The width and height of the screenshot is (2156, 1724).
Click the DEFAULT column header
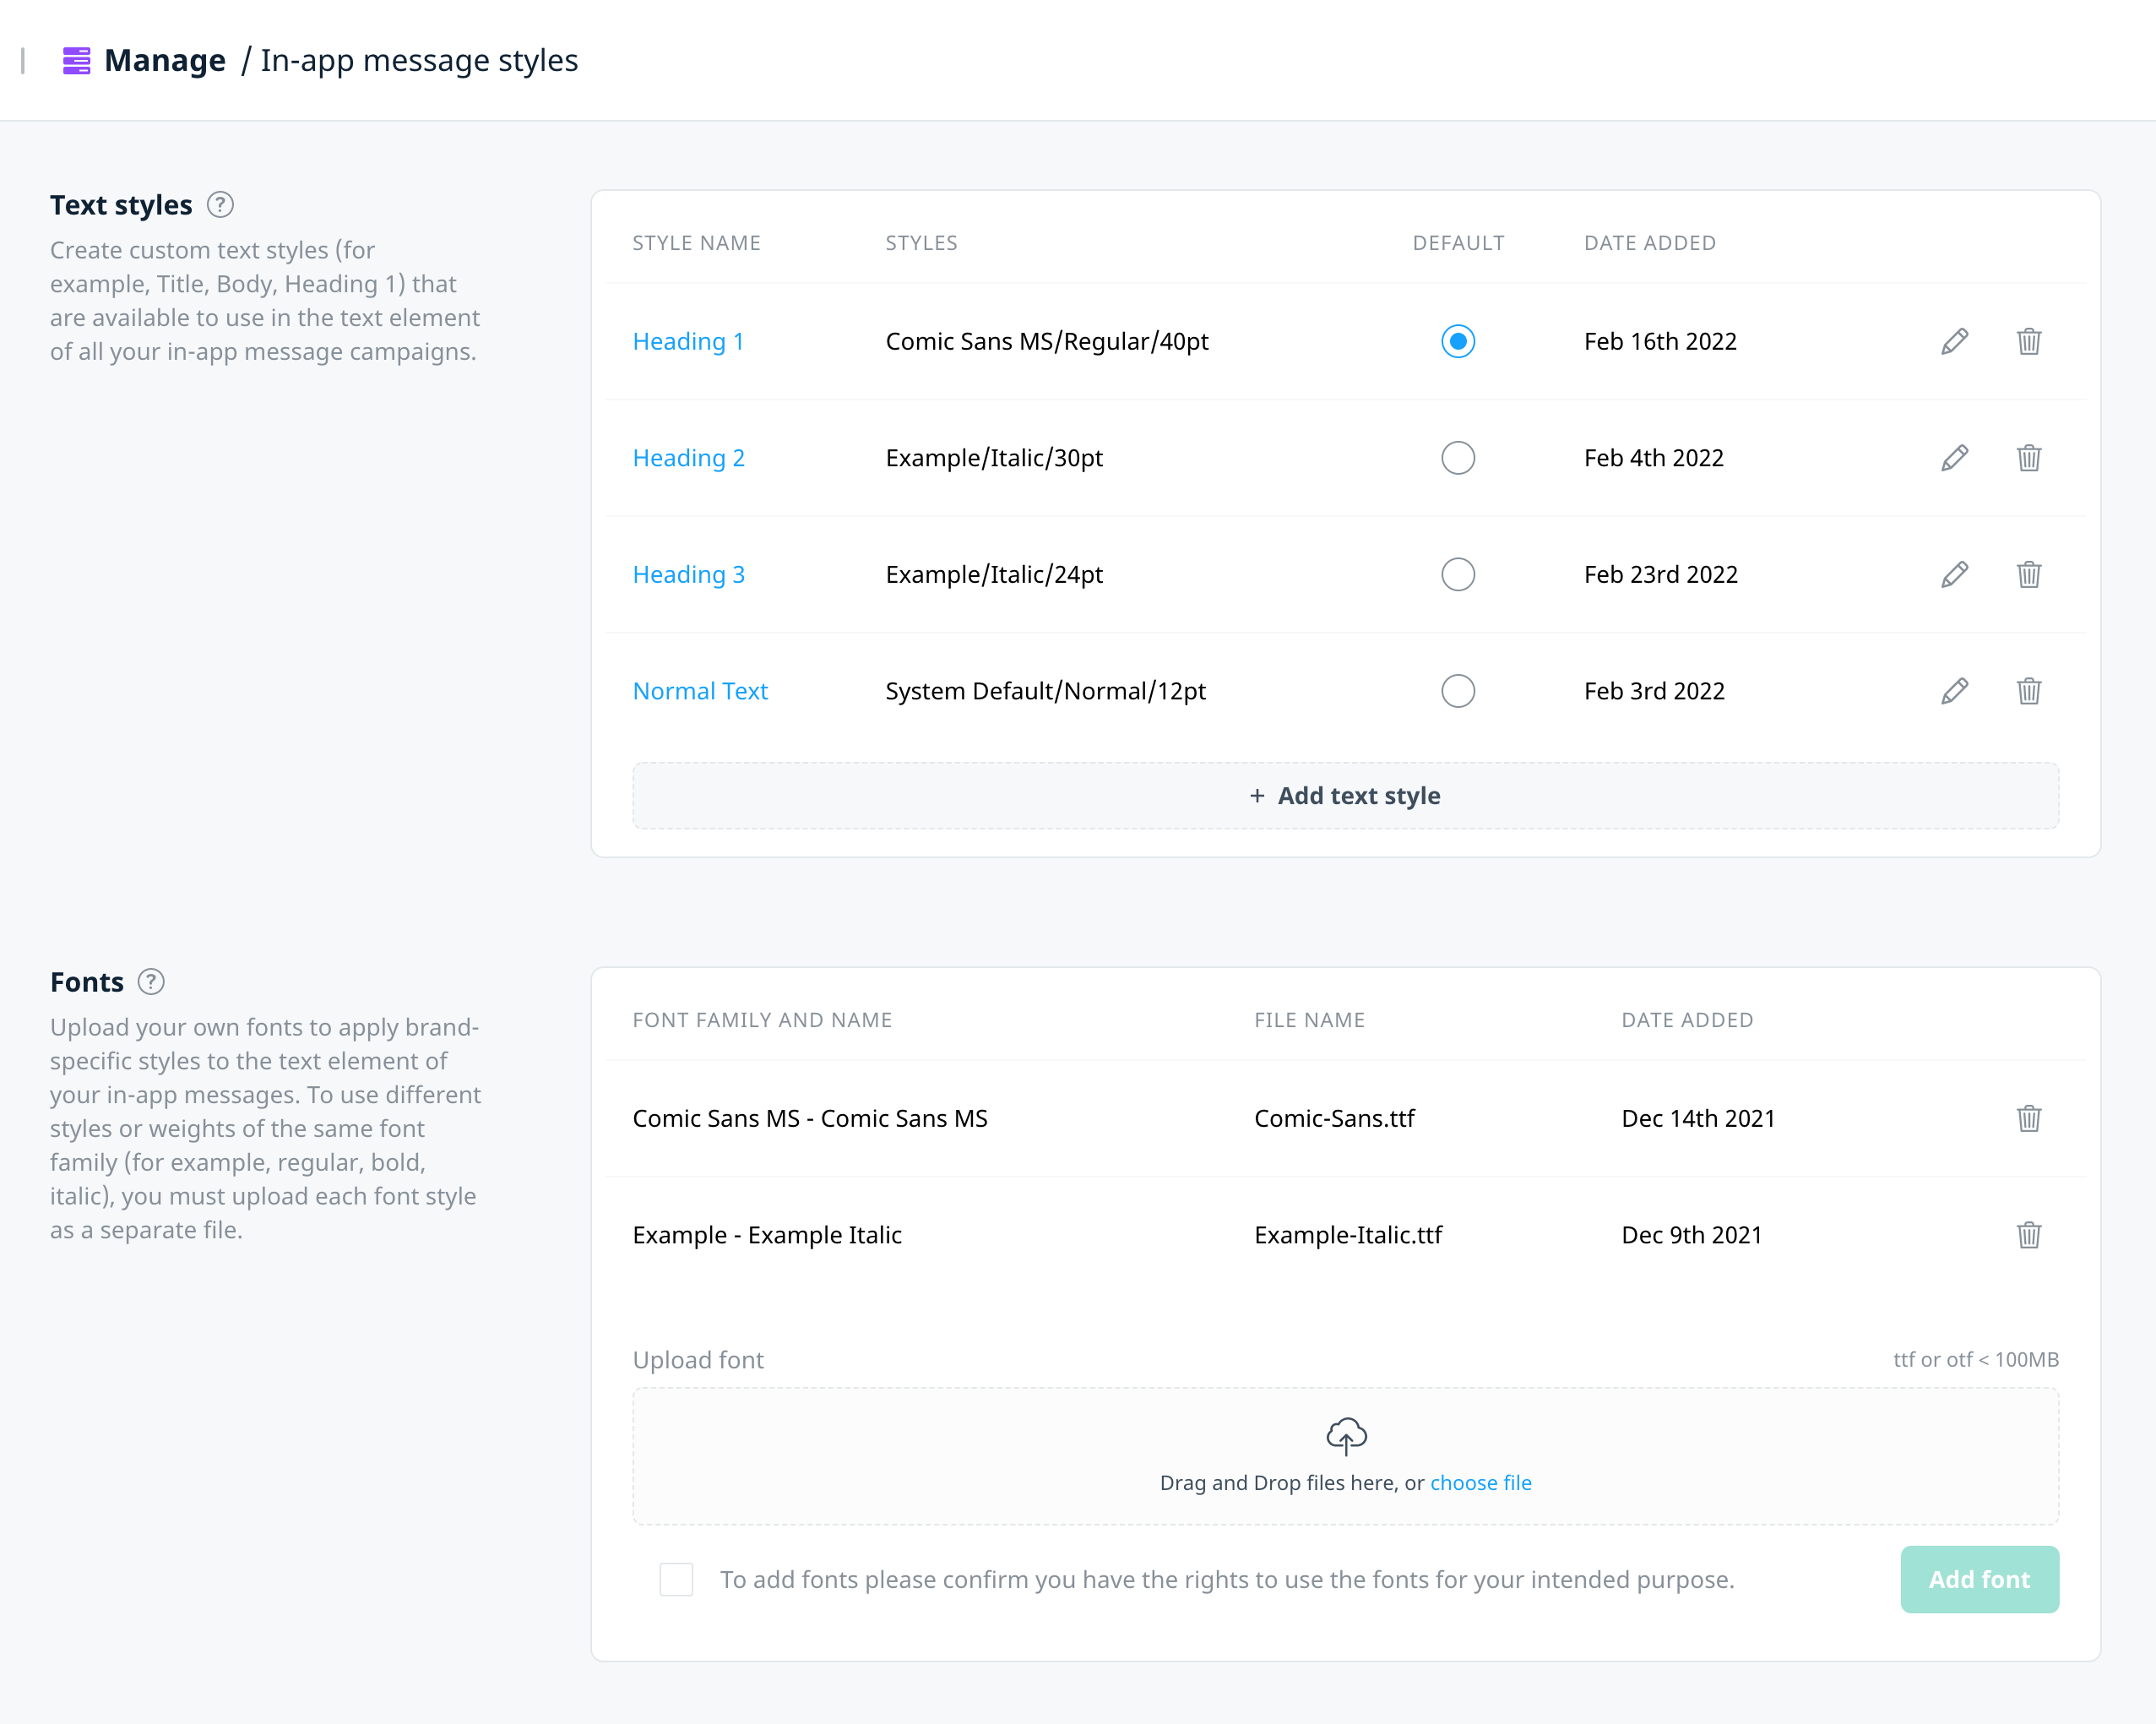pos(1458,243)
